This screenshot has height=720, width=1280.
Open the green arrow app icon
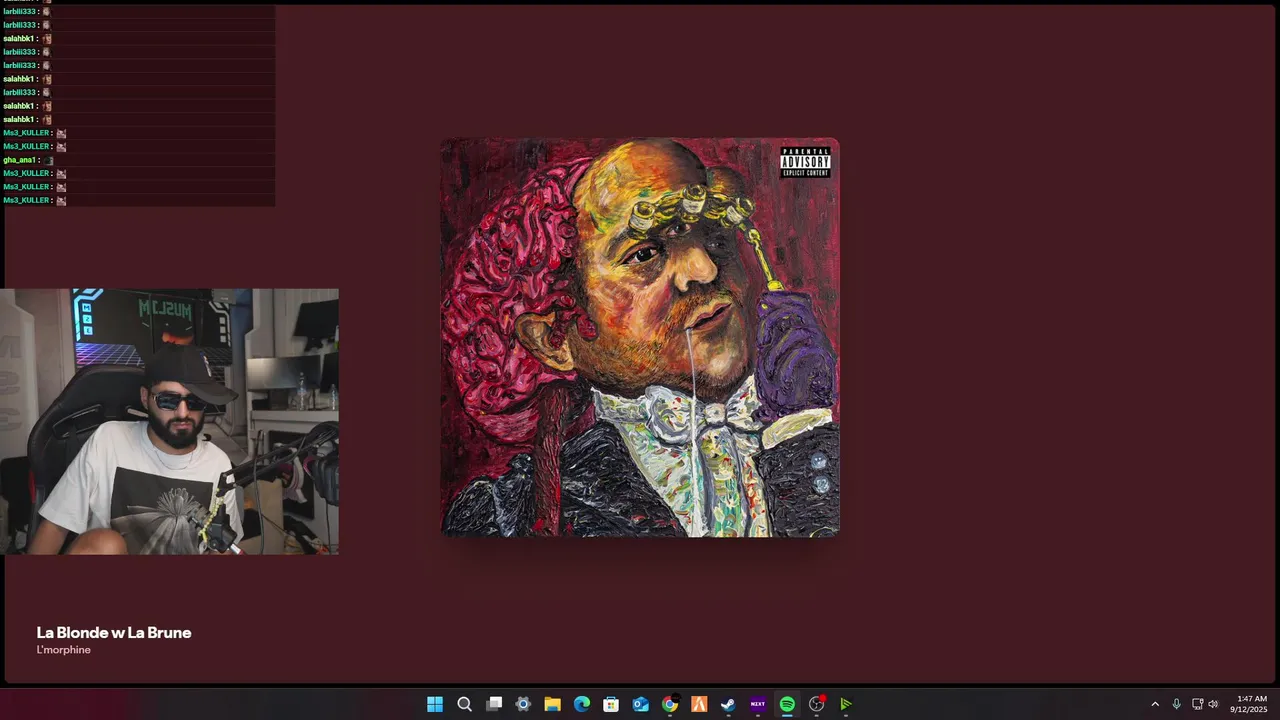click(846, 704)
